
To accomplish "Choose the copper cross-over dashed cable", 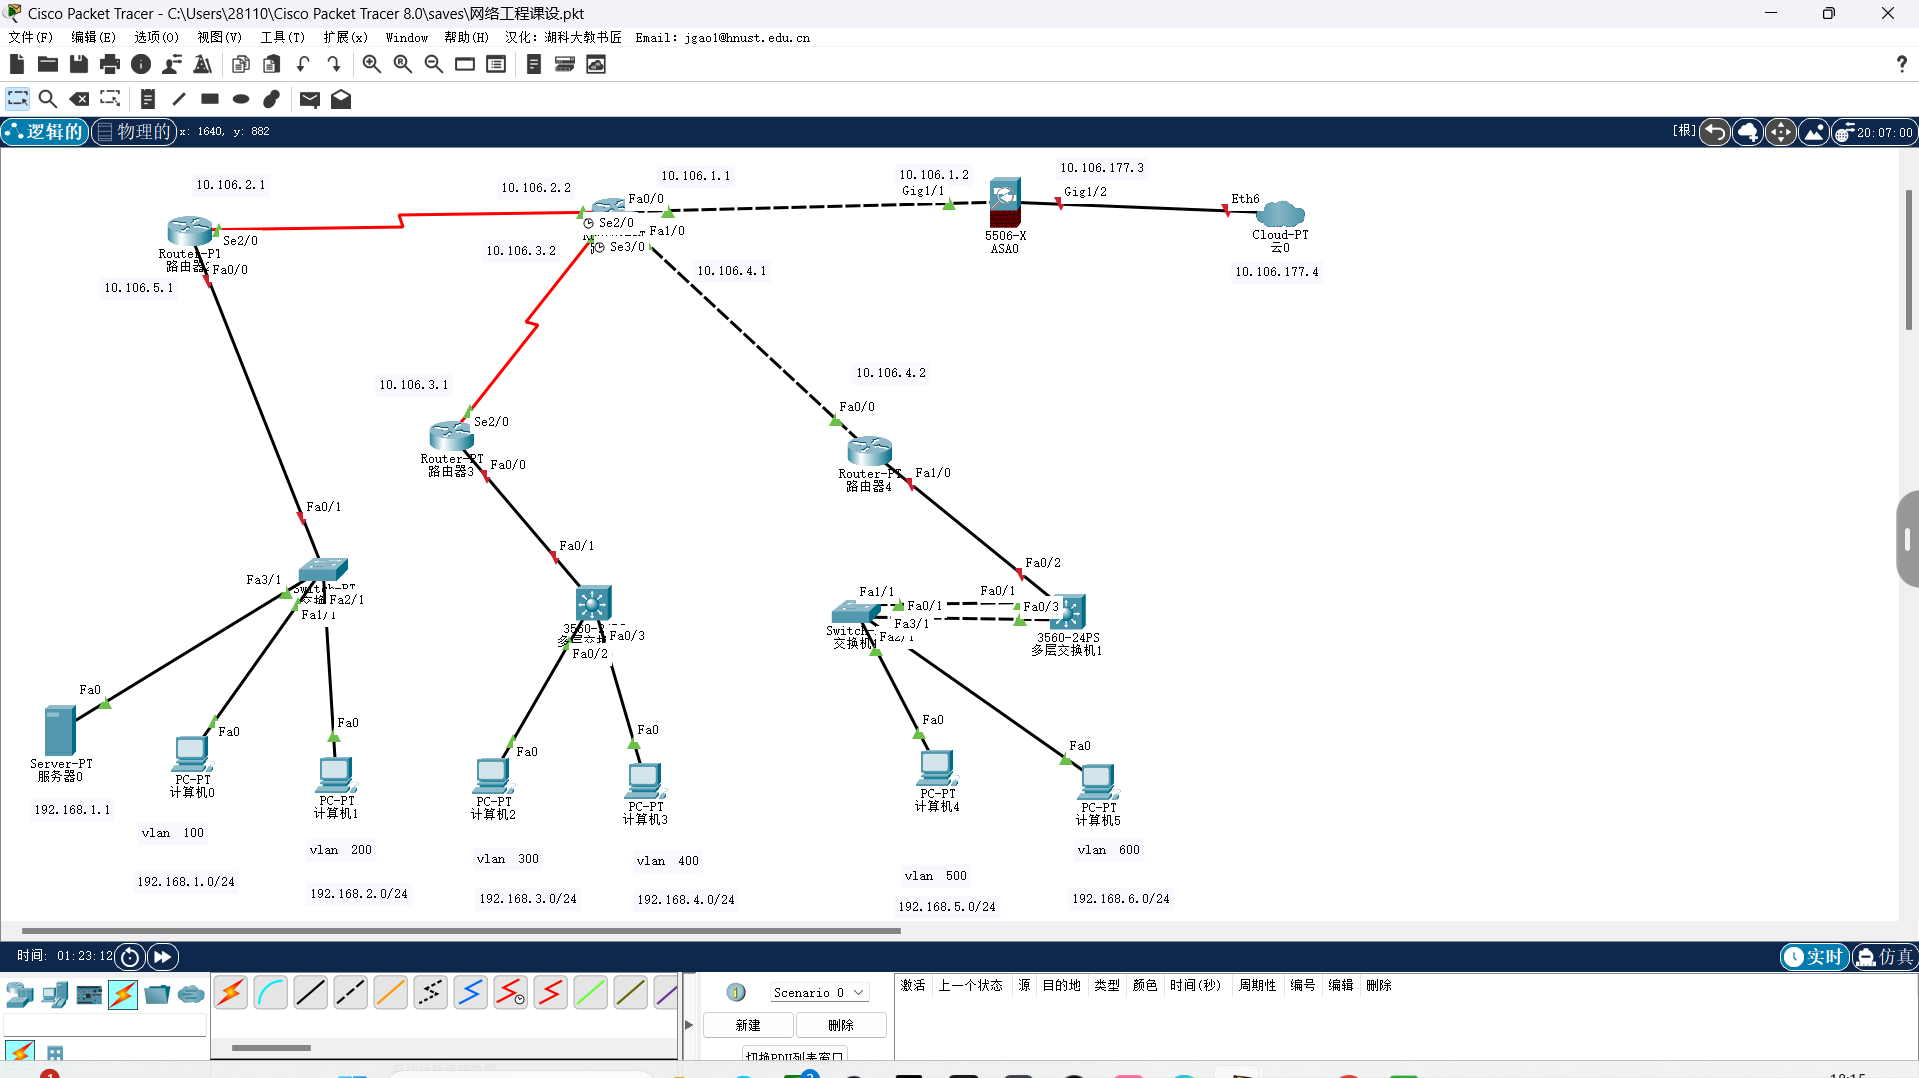I will click(351, 992).
